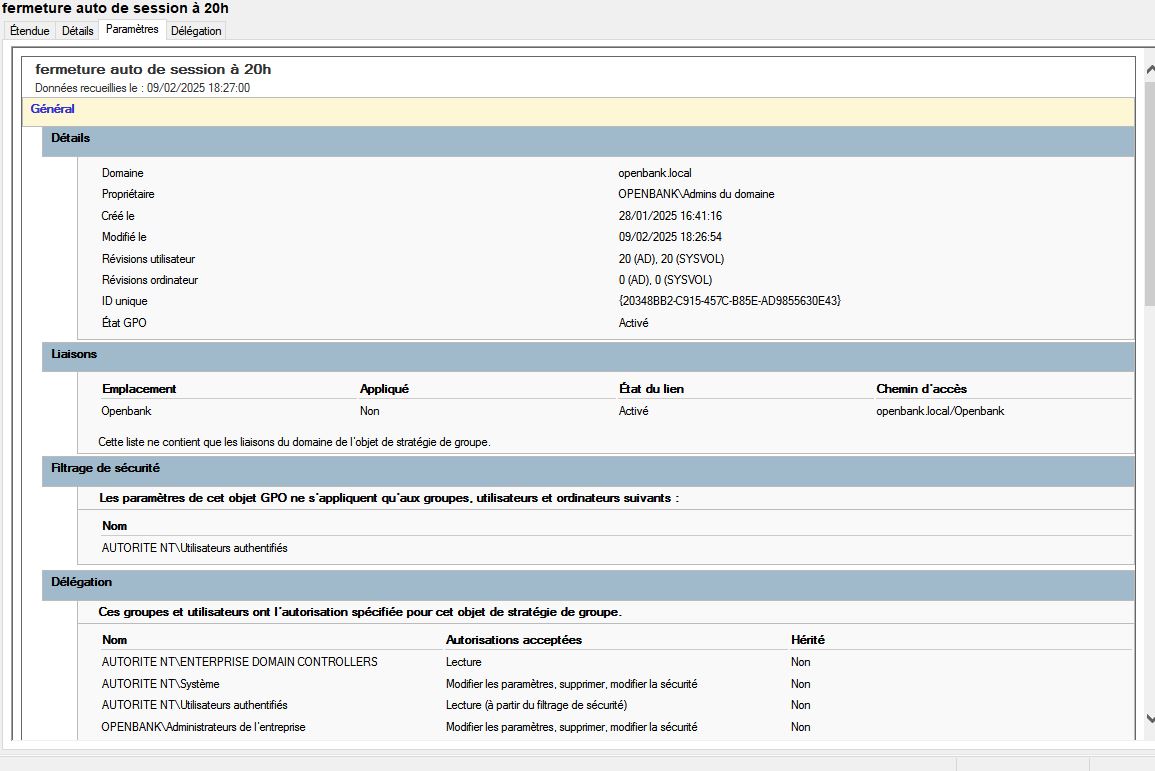Image resolution: width=1155 pixels, height=771 pixels.
Task: Select the OPENBANK\Administrateurs de l'entreprise entry
Action: [203, 727]
